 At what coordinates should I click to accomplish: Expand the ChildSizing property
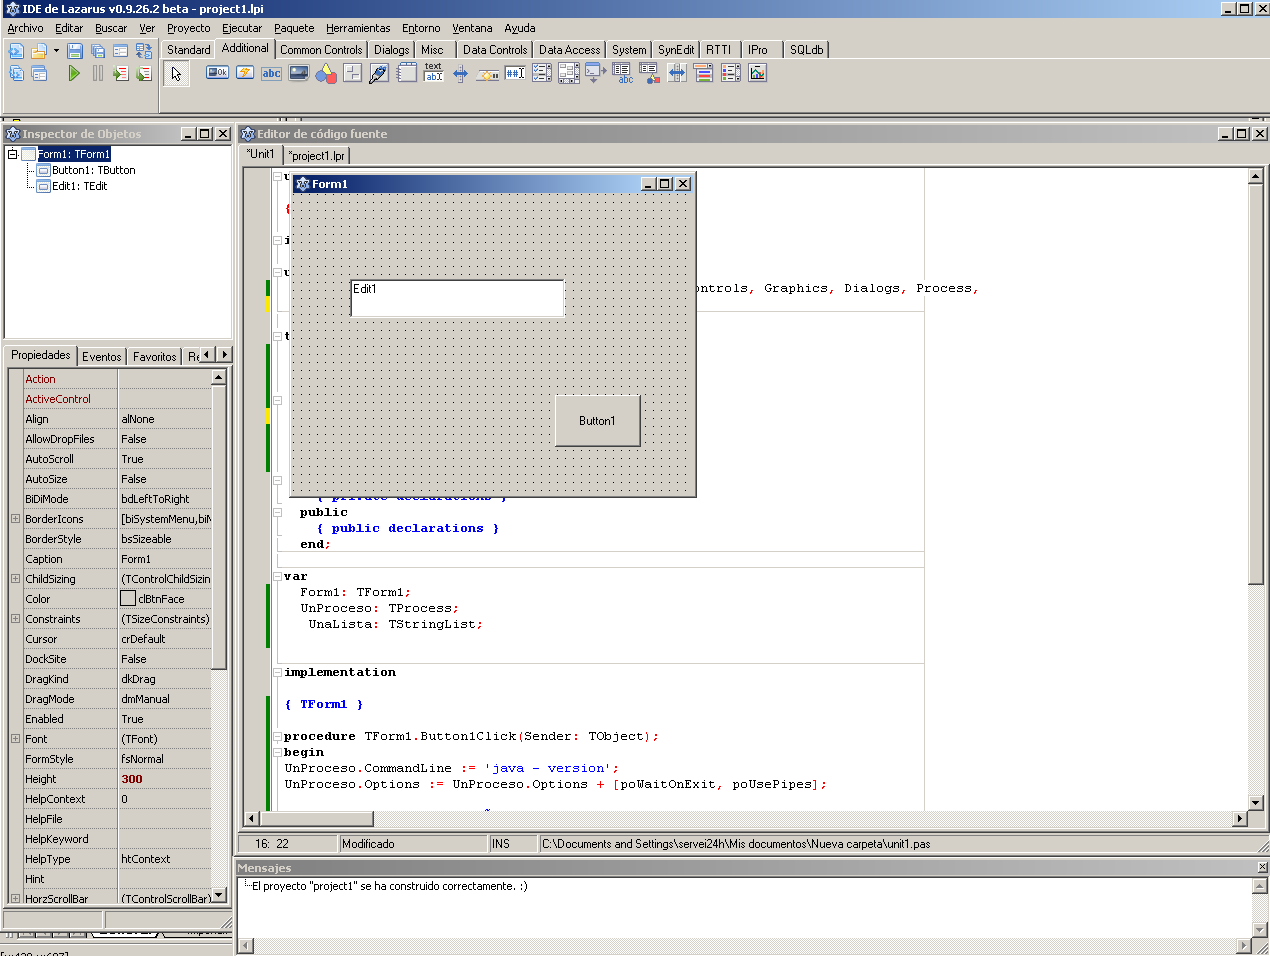15,578
